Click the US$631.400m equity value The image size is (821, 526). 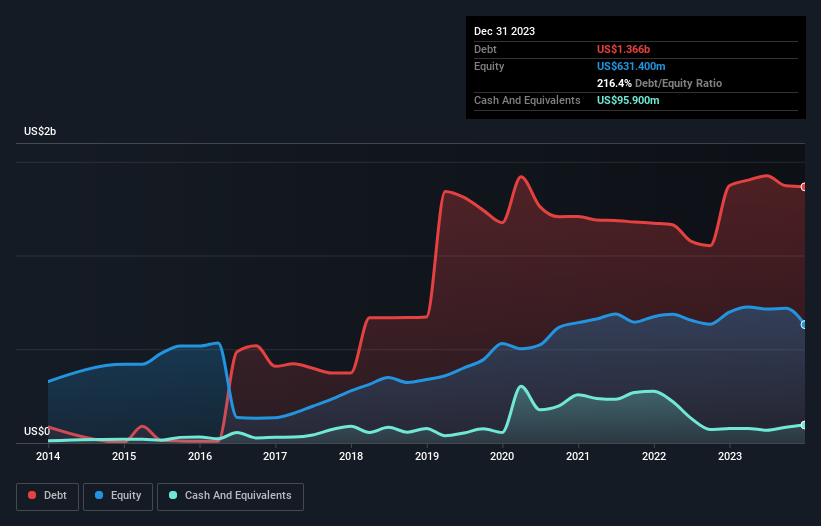(631, 66)
